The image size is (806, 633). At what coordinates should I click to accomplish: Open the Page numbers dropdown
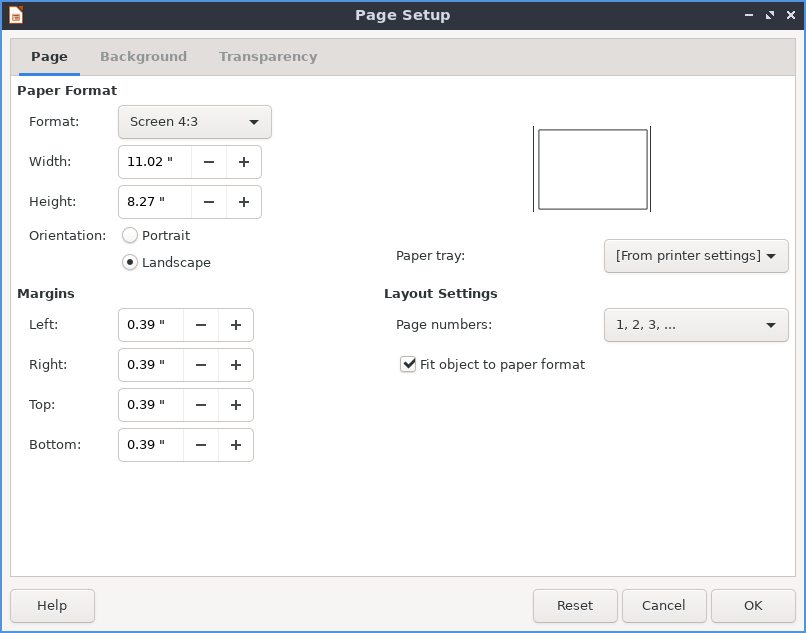[x=696, y=325]
